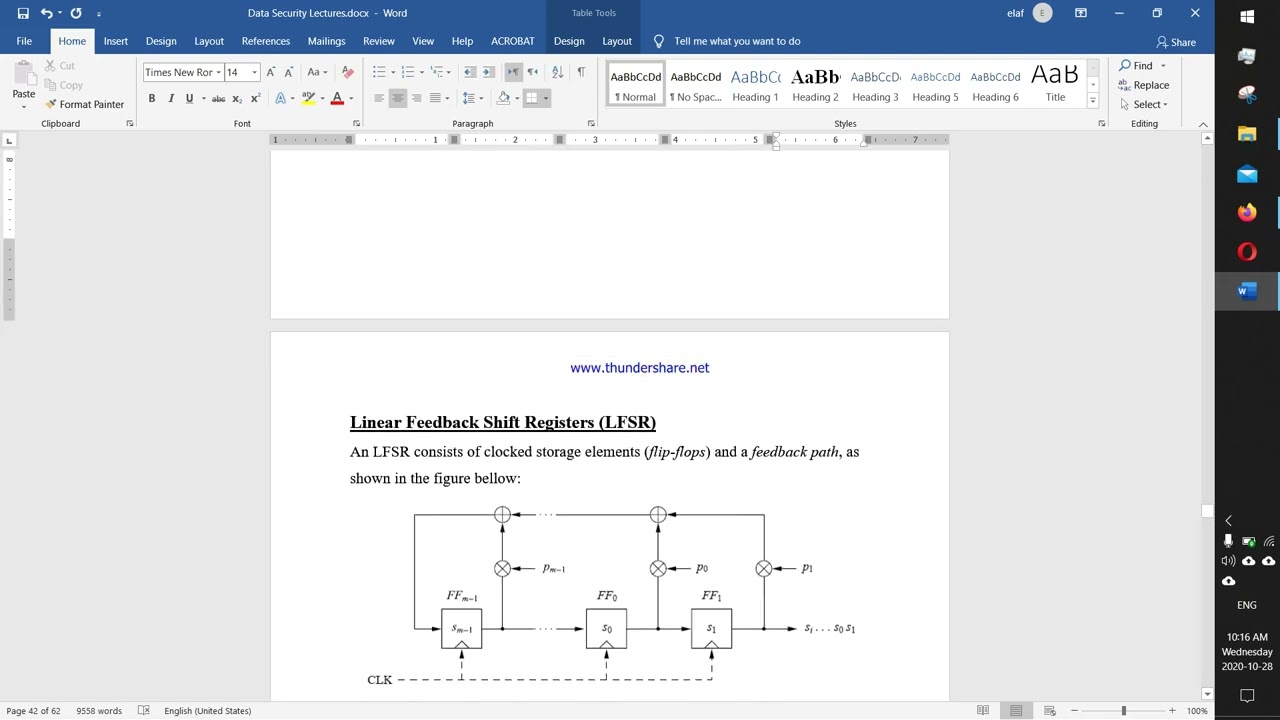1280x720 pixels.
Task: Click Replace in the Editing group
Action: [1144, 85]
